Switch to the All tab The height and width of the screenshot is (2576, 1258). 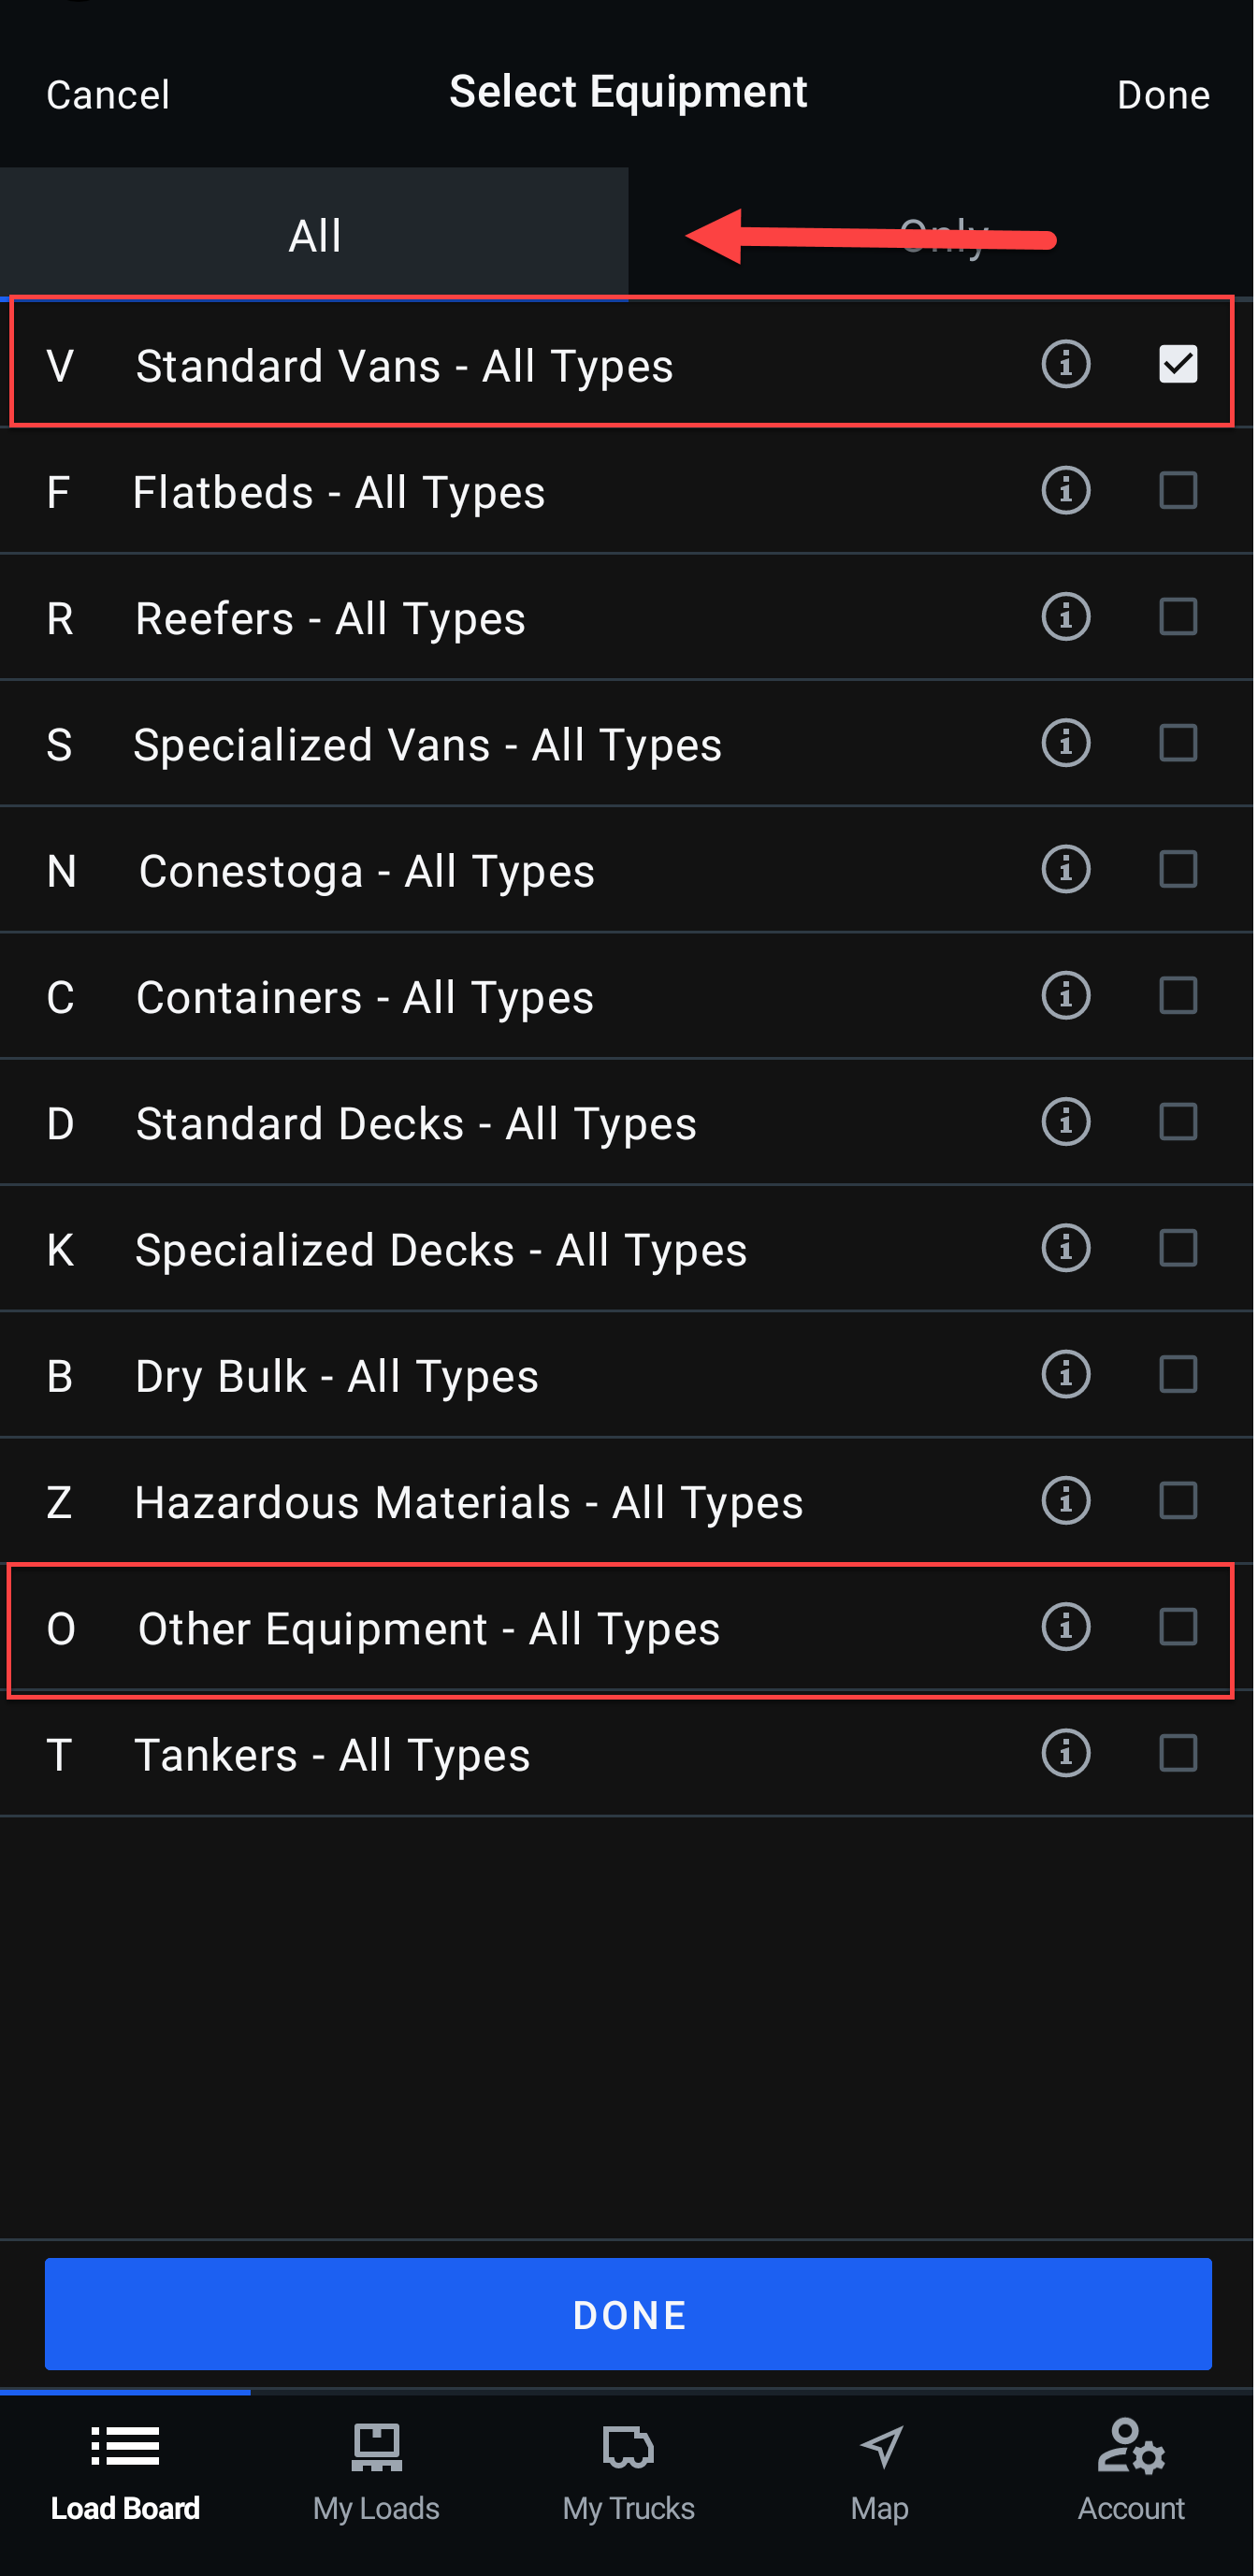(314, 233)
